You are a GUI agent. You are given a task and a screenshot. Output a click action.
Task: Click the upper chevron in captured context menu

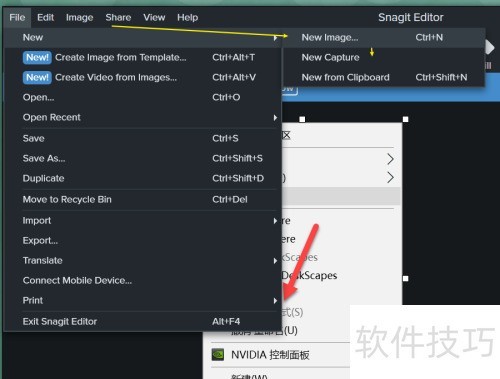pos(391,159)
